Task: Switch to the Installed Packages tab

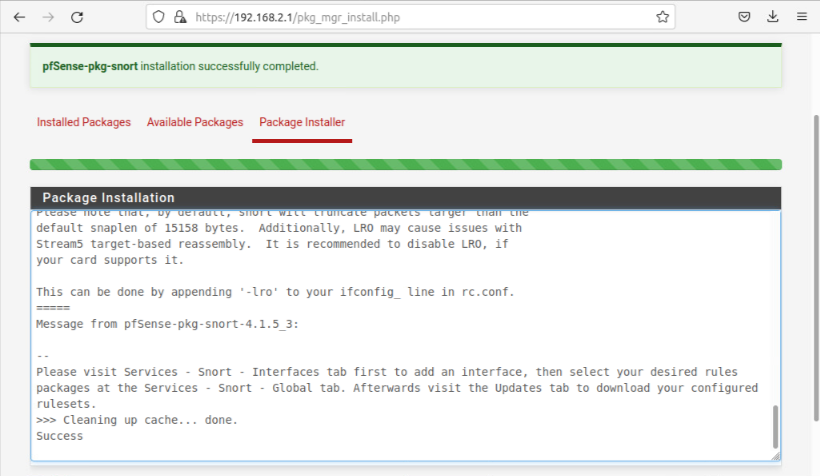Action: (x=84, y=122)
